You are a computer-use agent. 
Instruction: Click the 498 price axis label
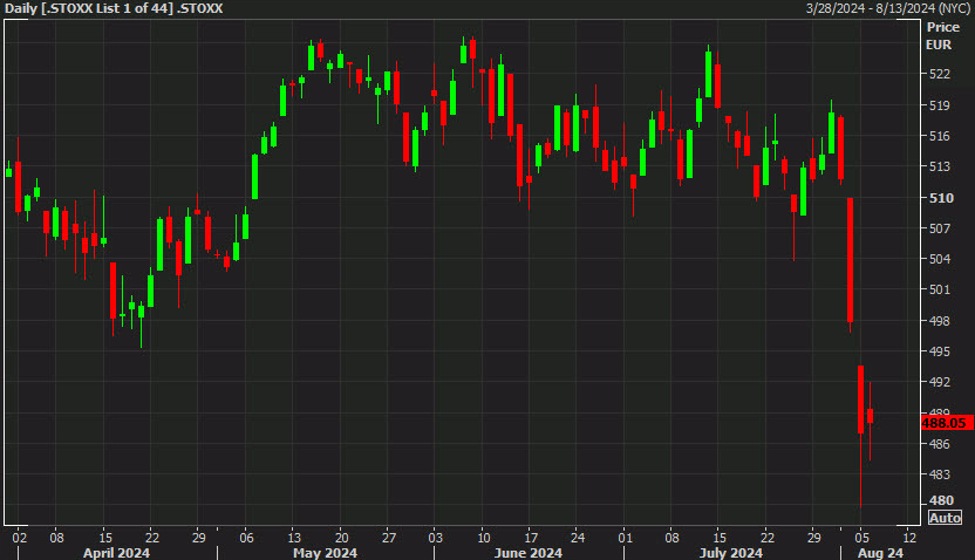tap(939, 321)
